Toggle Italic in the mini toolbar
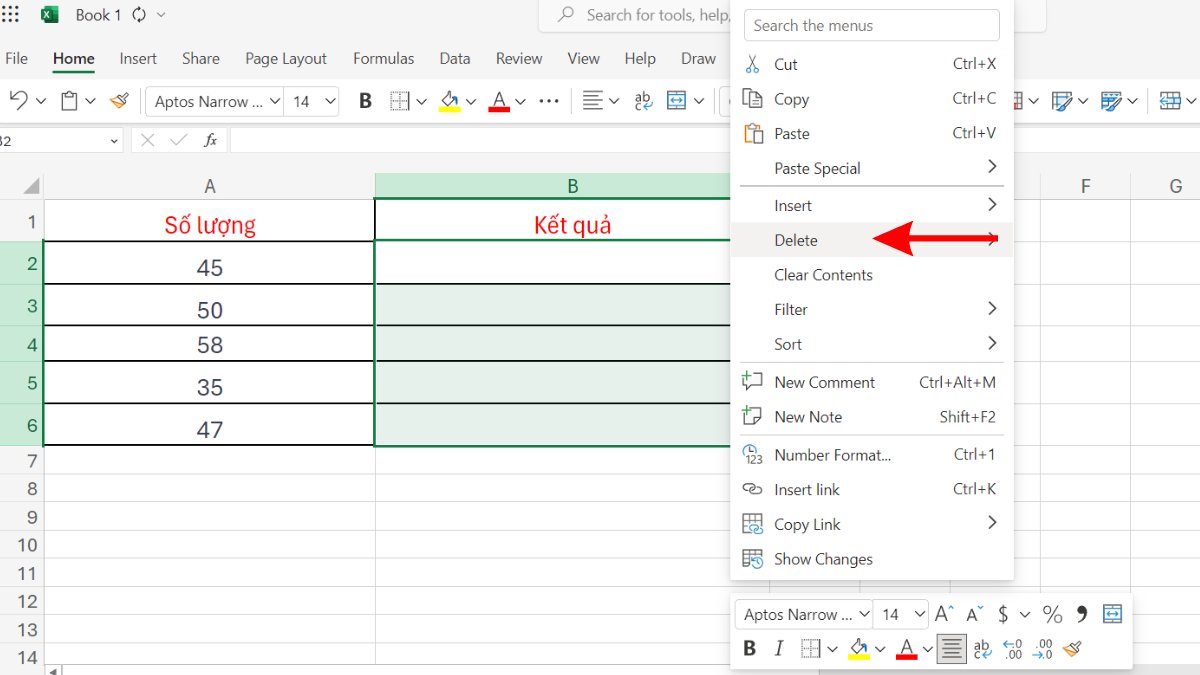 coord(779,649)
